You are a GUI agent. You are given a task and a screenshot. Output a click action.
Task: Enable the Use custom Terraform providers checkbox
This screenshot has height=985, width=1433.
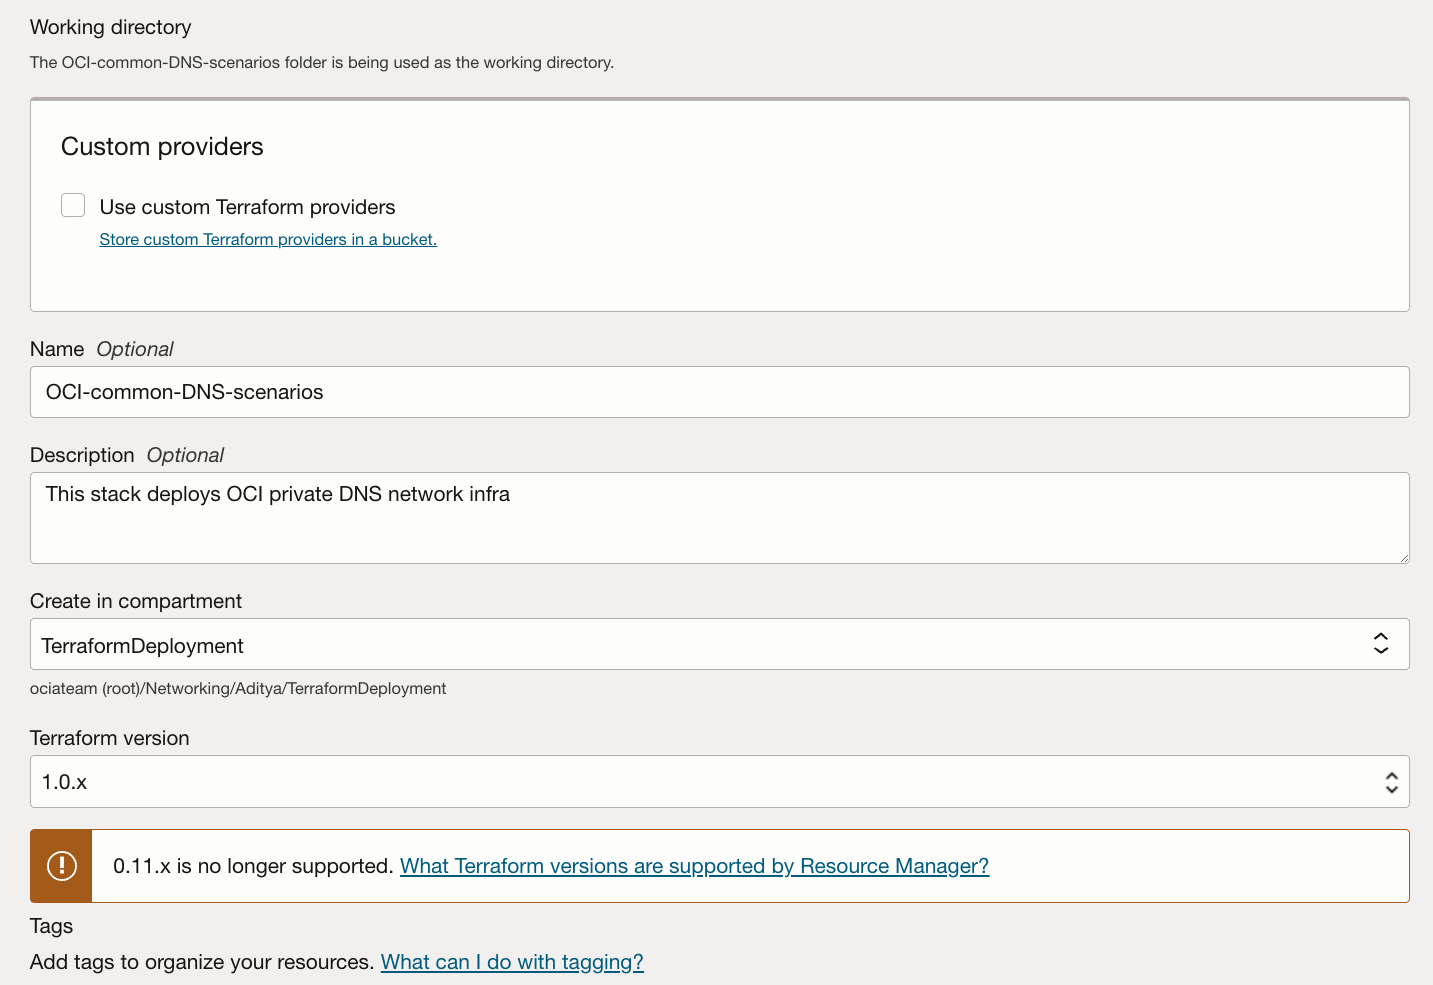(73, 205)
